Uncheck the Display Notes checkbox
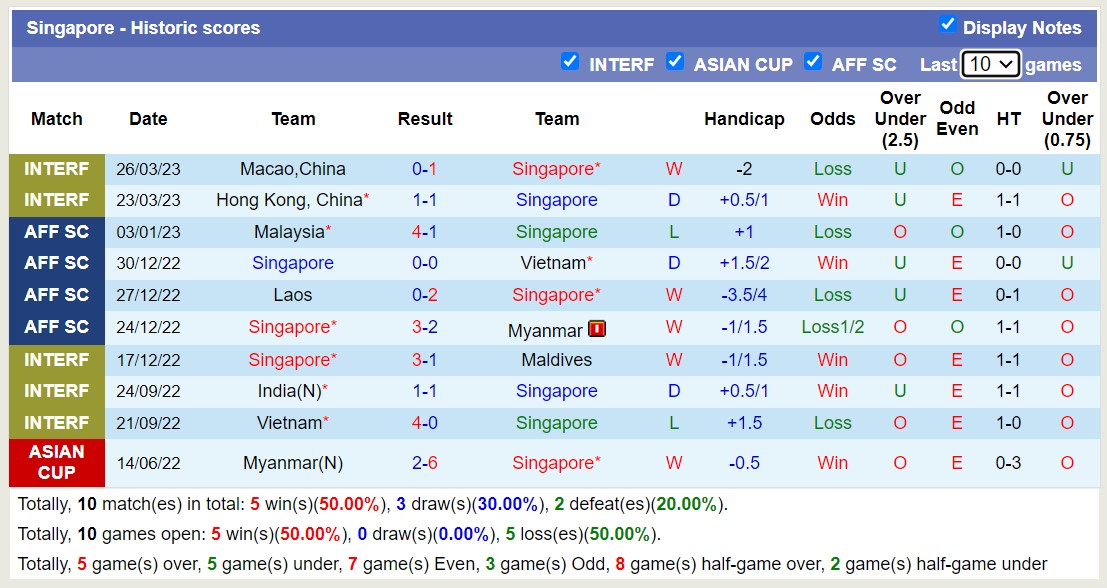1107x588 pixels. (947, 25)
